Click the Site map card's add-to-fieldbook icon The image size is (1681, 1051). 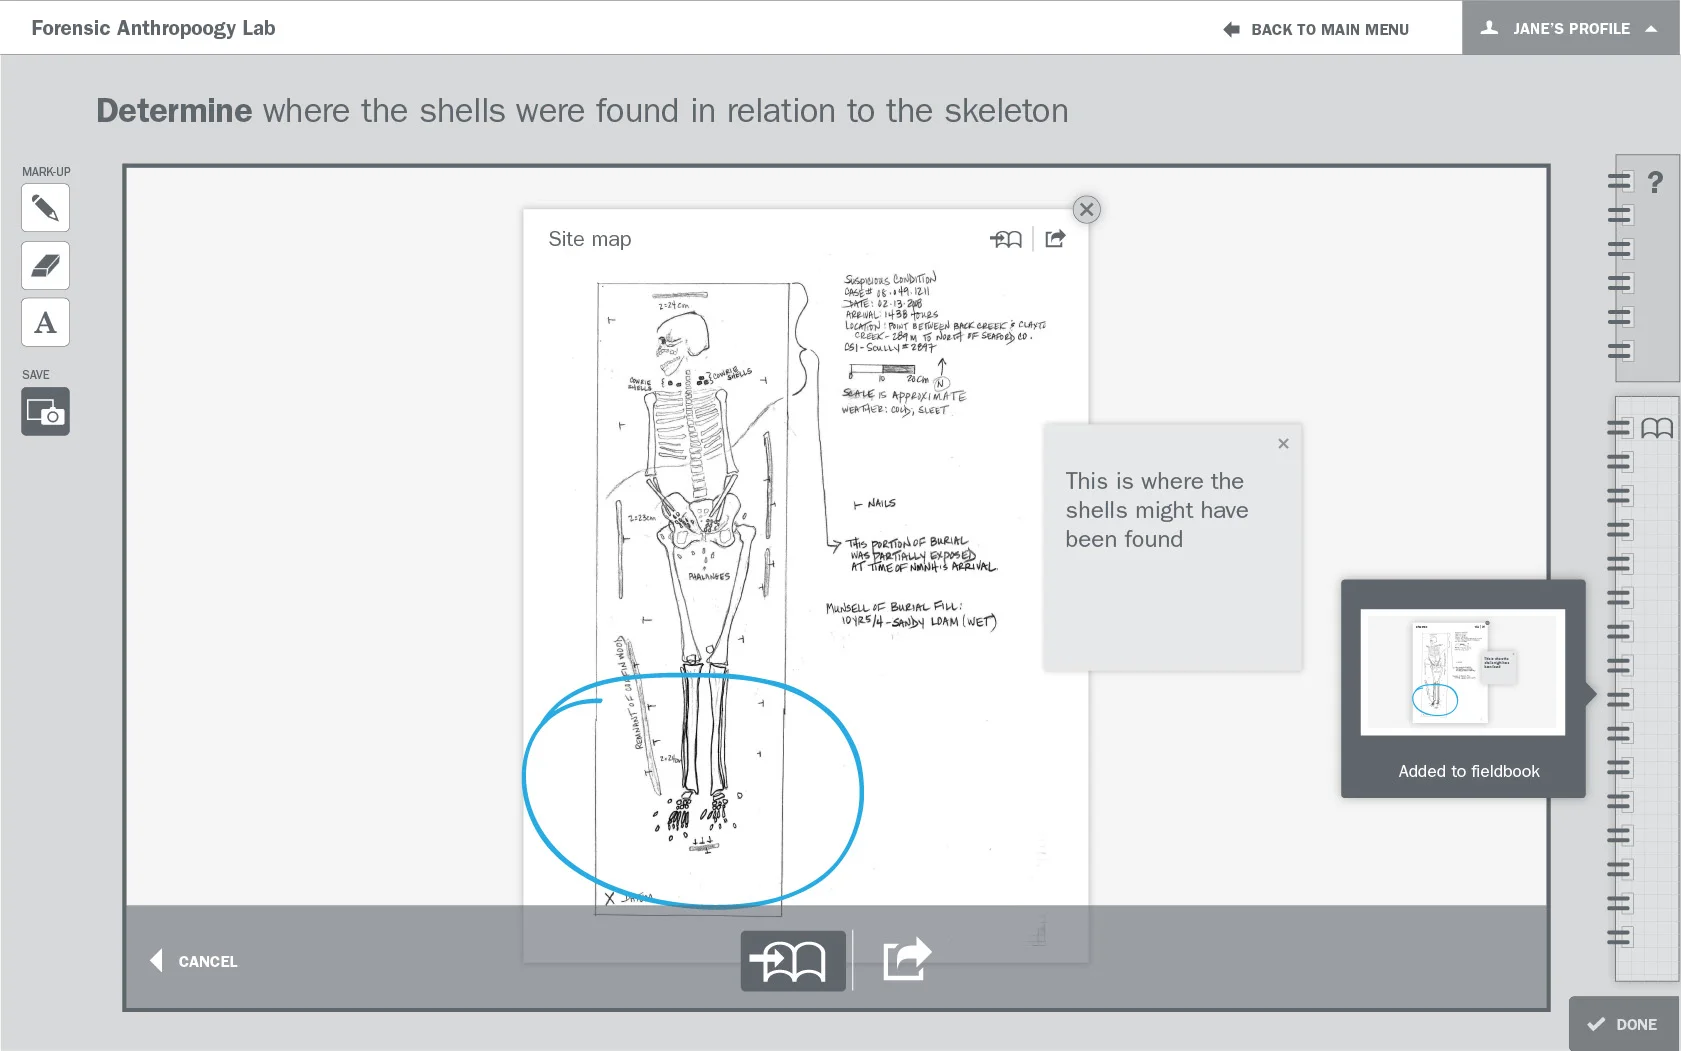1006,239
